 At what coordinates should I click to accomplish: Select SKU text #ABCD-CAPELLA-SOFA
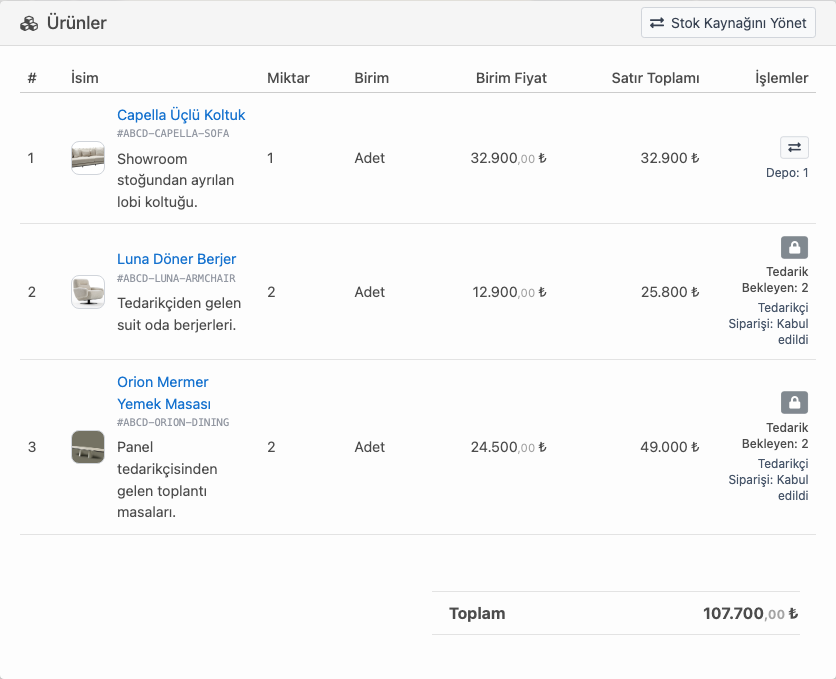pyautogui.click(x=173, y=133)
